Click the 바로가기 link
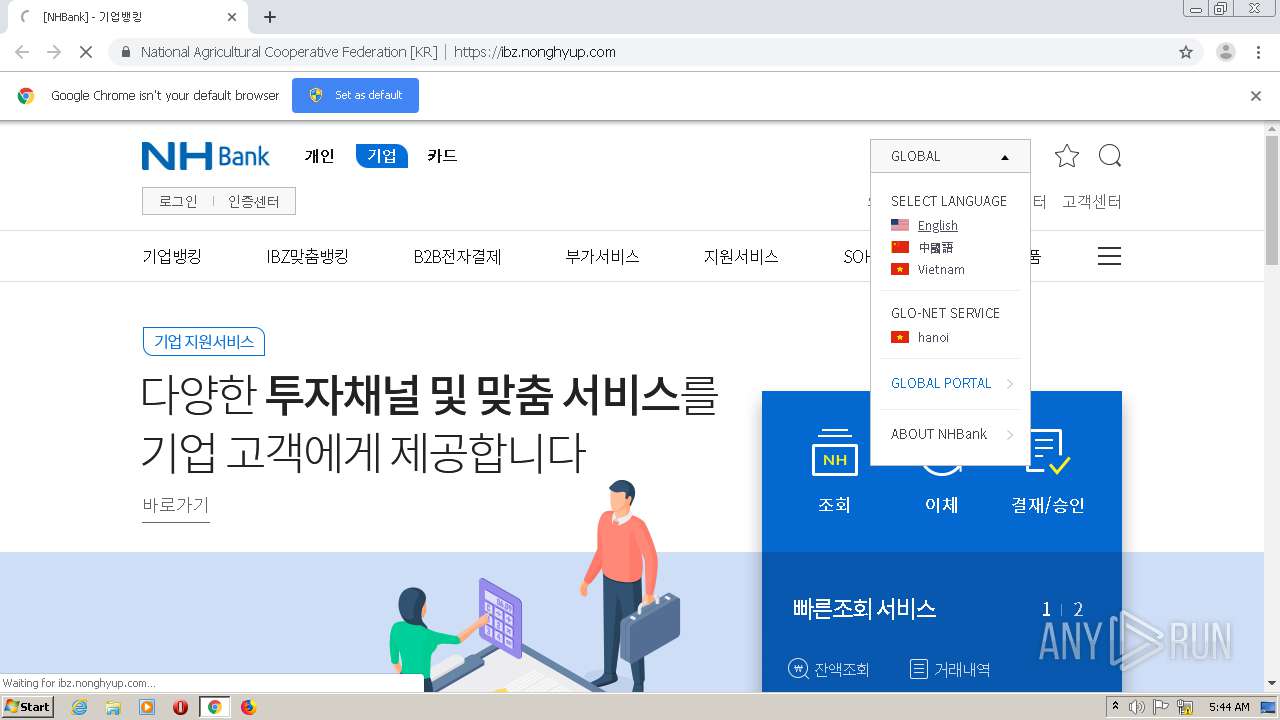Image resolution: width=1280 pixels, height=720 pixels. pyautogui.click(x=176, y=505)
